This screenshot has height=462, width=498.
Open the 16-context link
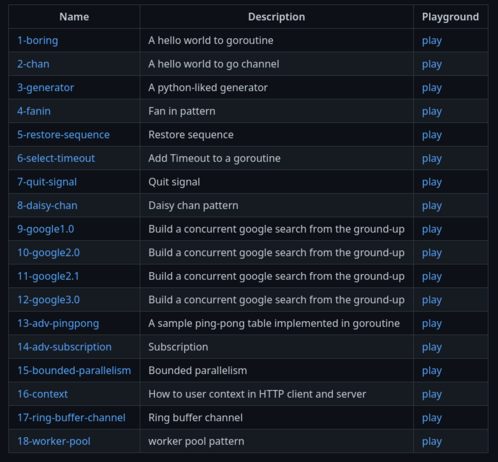(43, 394)
